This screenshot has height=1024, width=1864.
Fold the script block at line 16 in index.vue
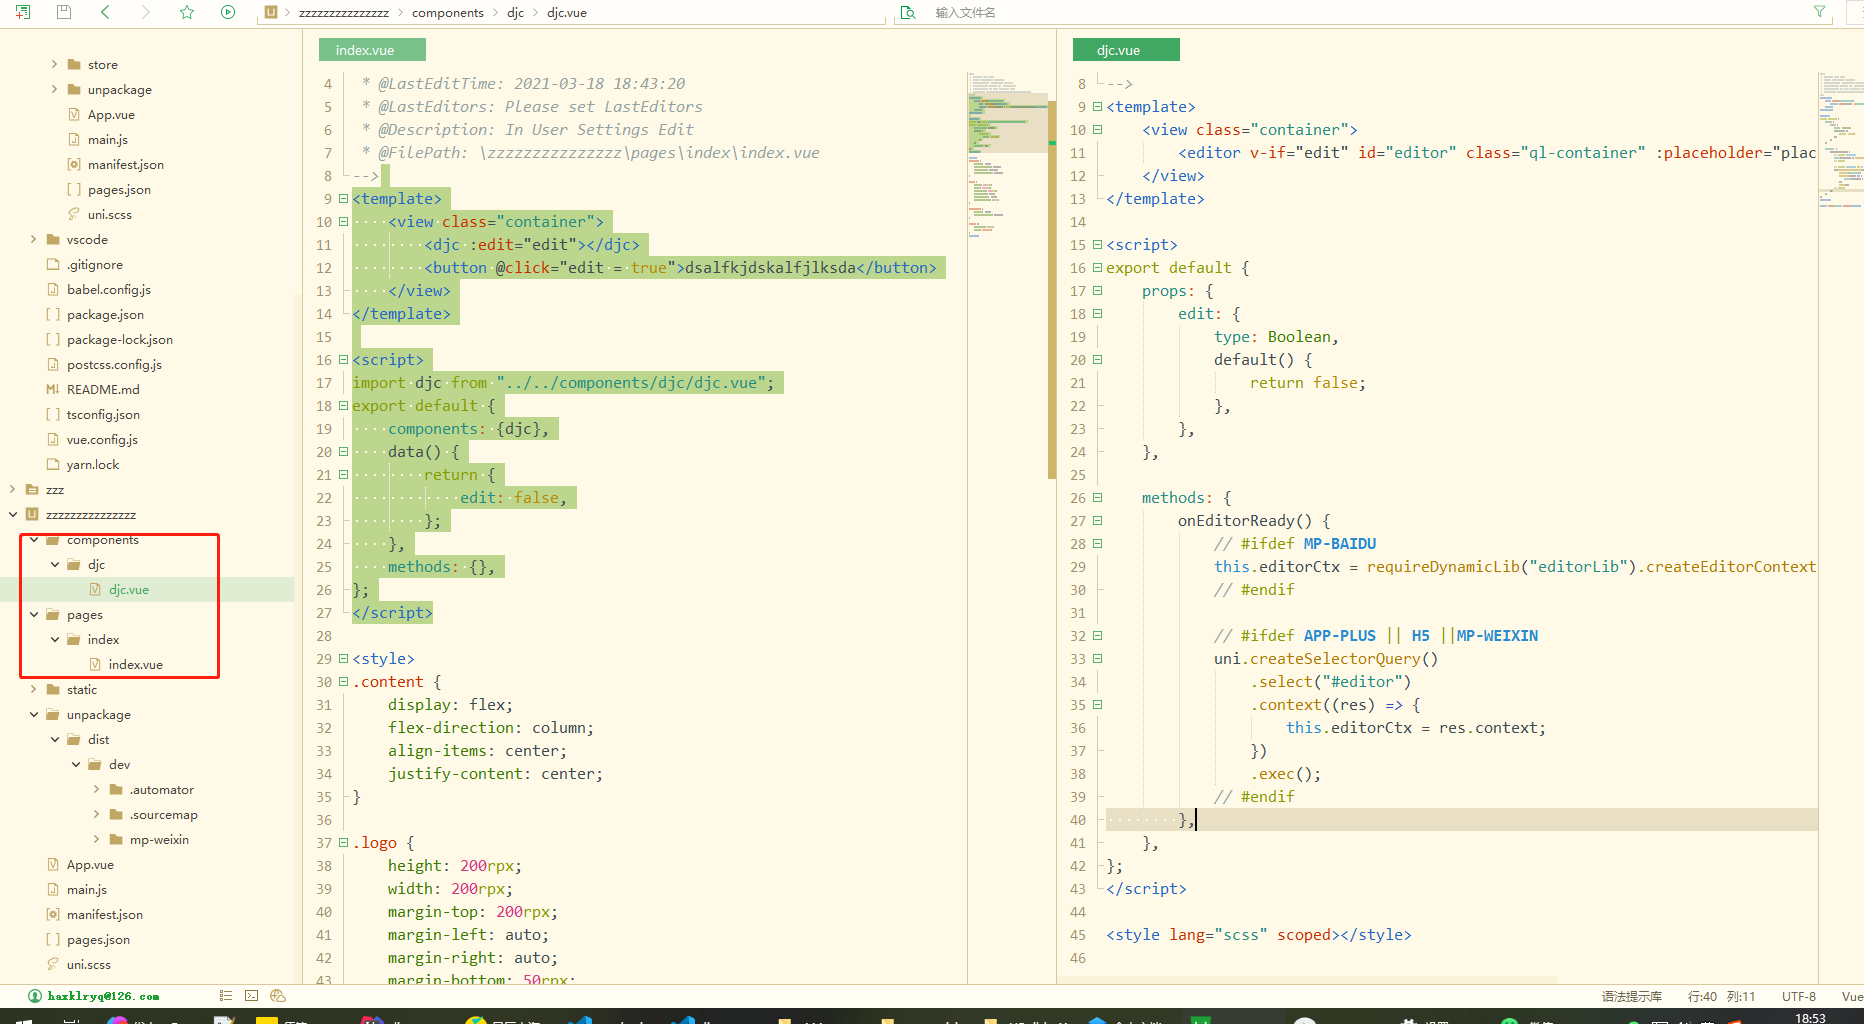tap(343, 359)
